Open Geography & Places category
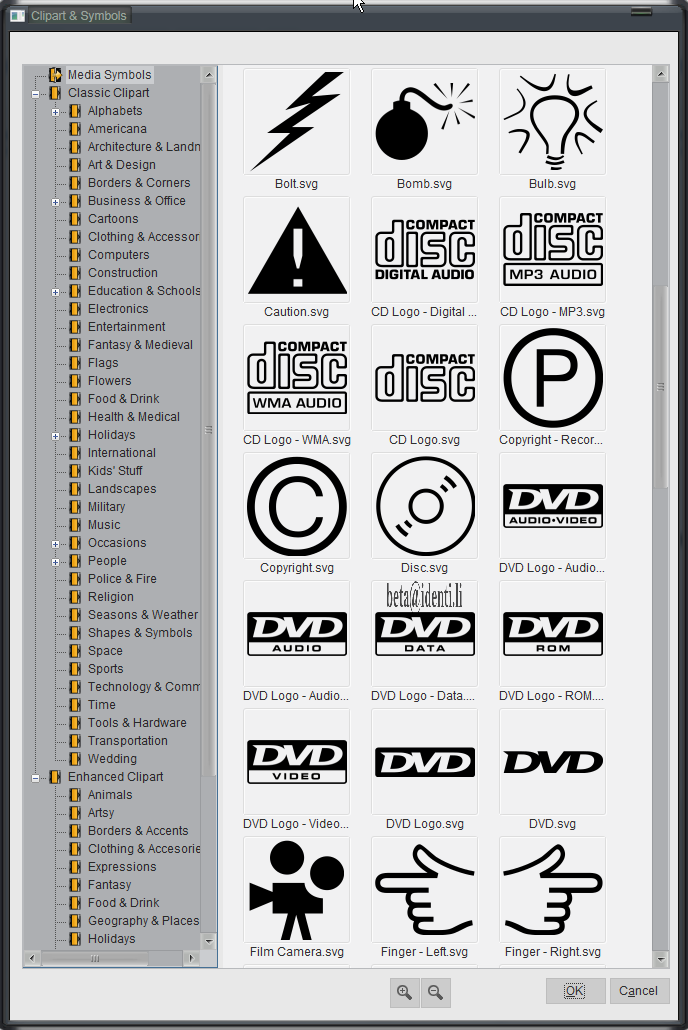688x1030 pixels. (143, 921)
